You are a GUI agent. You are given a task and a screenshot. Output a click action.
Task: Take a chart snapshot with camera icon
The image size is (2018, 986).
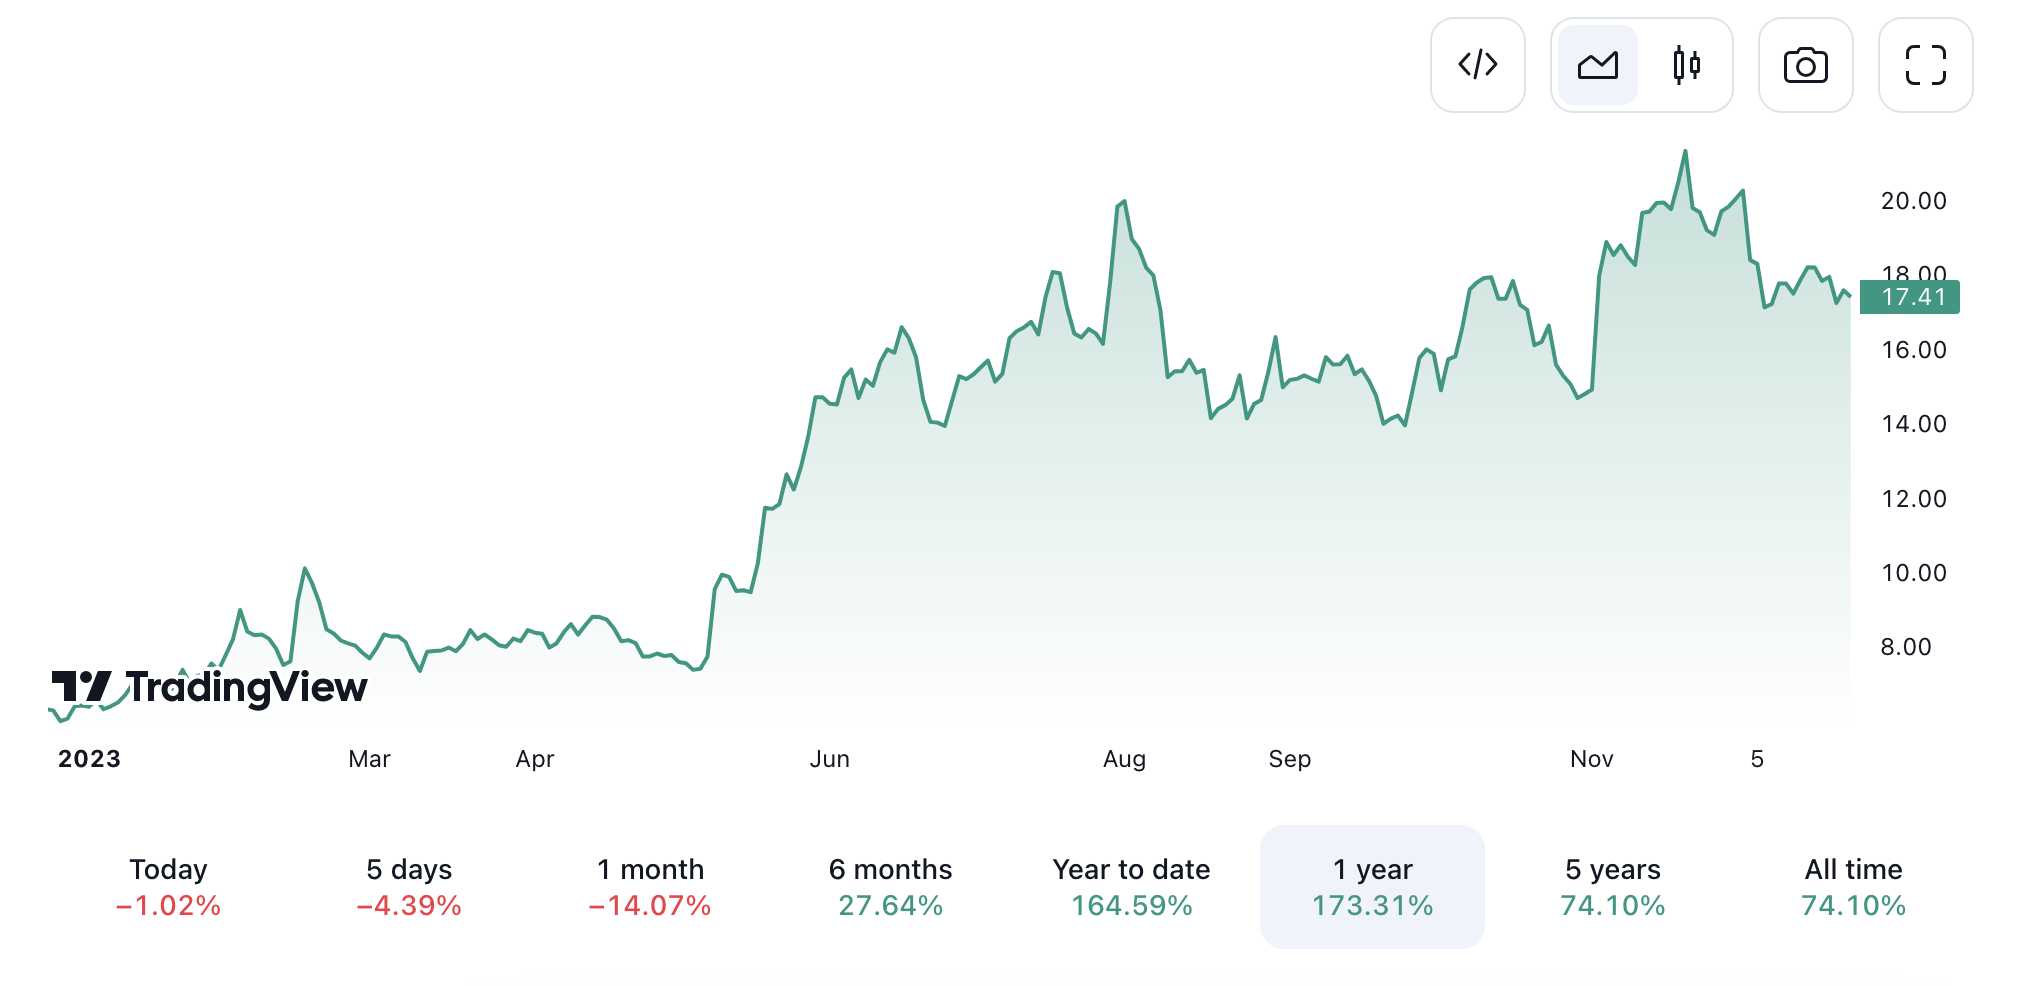pos(1805,65)
